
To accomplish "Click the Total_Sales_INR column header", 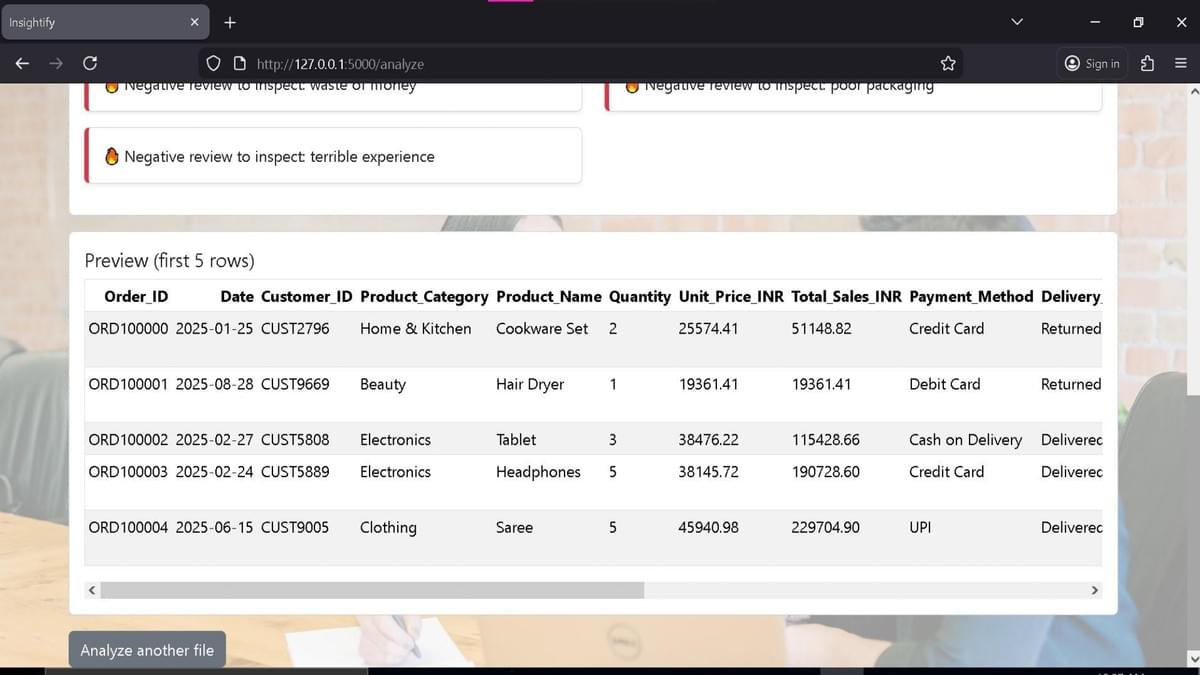I will [x=845, y=296].
